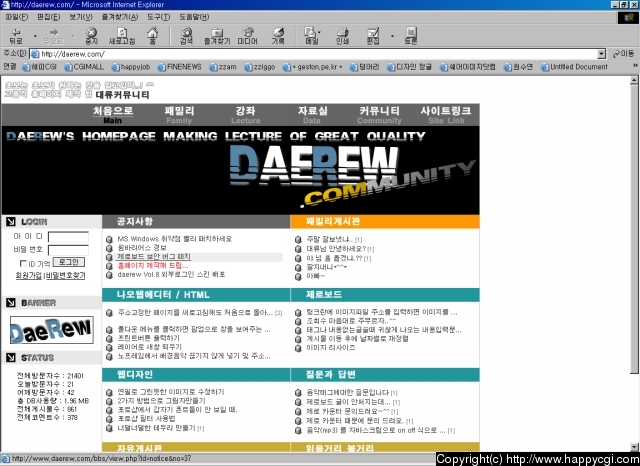Open the 즐겨찾기(A) menu
The width and height of the screenshot is (640, 466).
tap(120, 17)
